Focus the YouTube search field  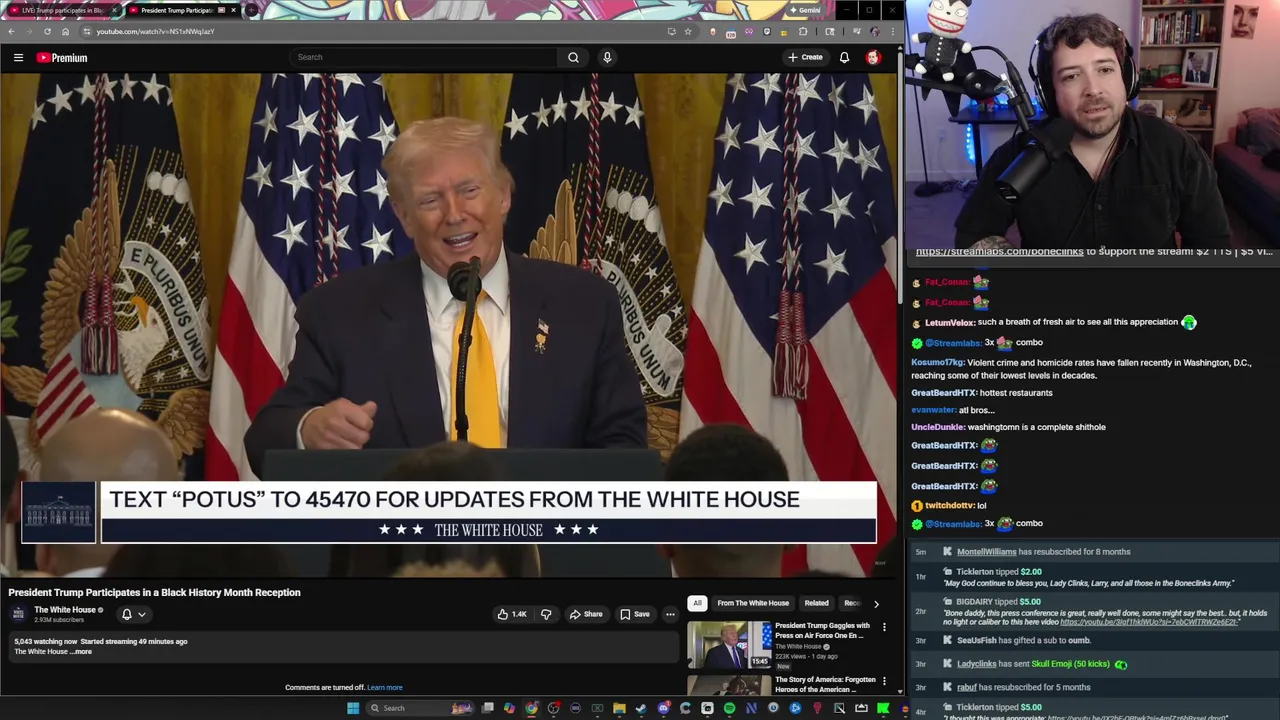click(x=425, y=57)
